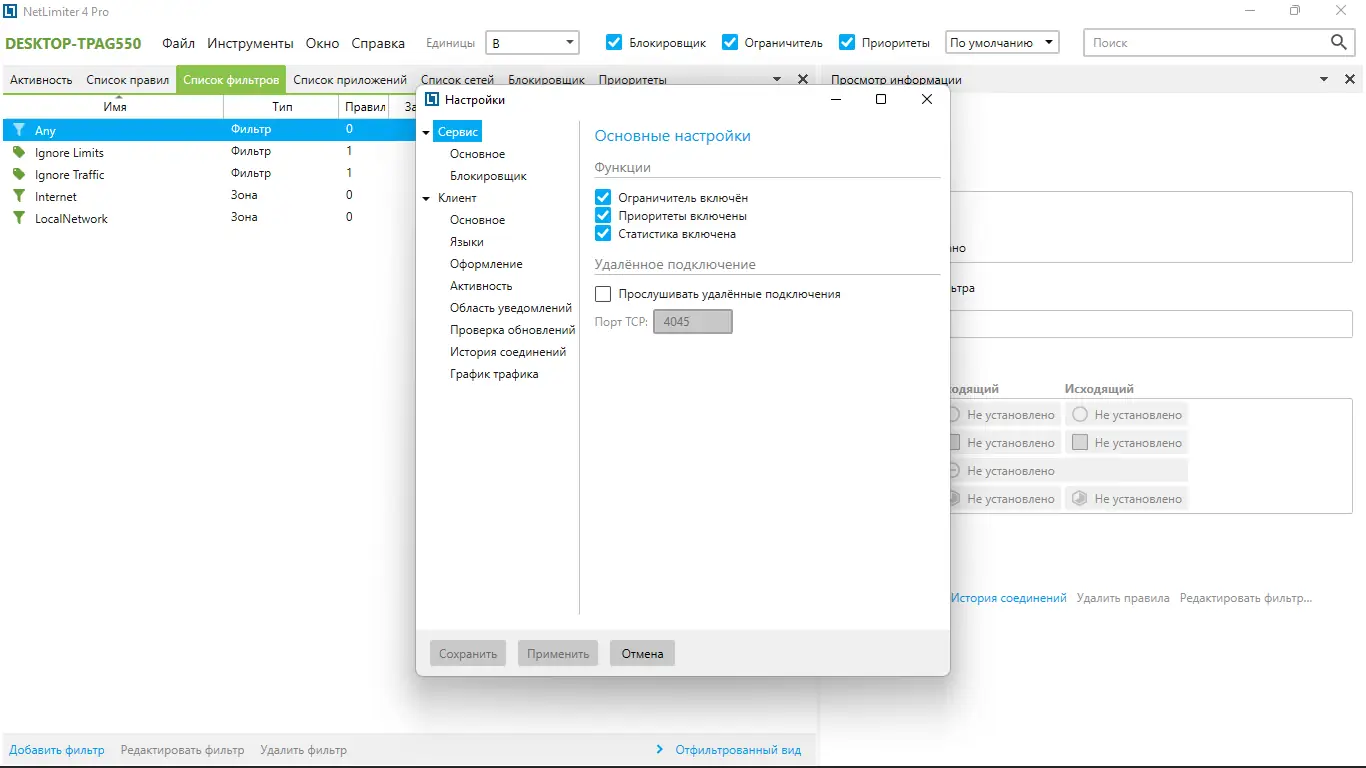Click the logo icon in the Настройки dialog
This screenshot has height=768, width=1366.
point(432,99)
